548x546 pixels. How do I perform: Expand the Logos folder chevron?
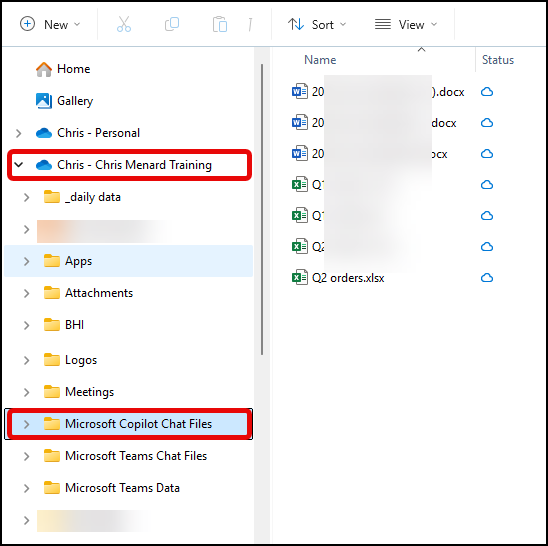click(x=27, y=360)
